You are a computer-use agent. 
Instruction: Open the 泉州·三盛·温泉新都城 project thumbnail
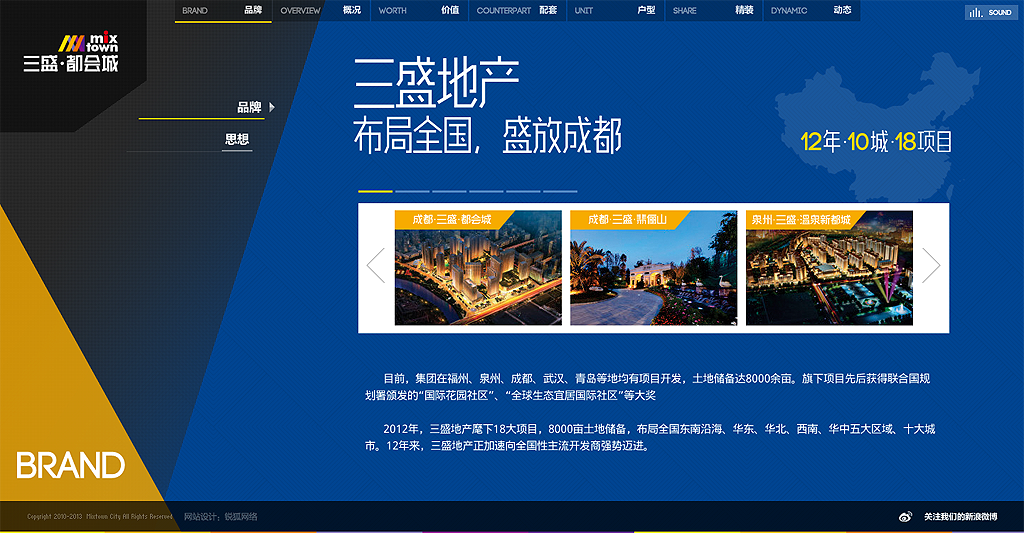[x=829, y=268]
